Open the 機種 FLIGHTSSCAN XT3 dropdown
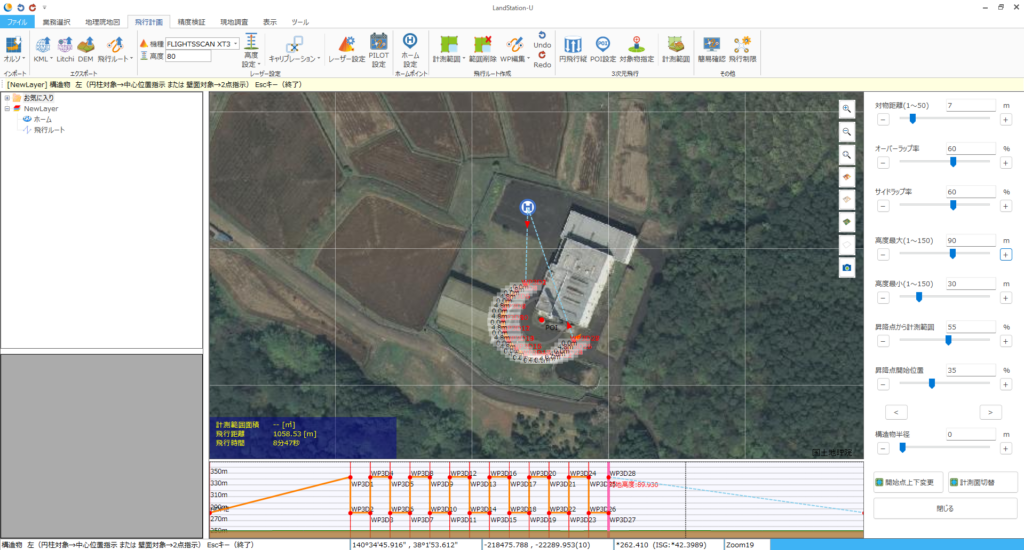This screenshot has width=1024, height=550. [x=235, y=44]
